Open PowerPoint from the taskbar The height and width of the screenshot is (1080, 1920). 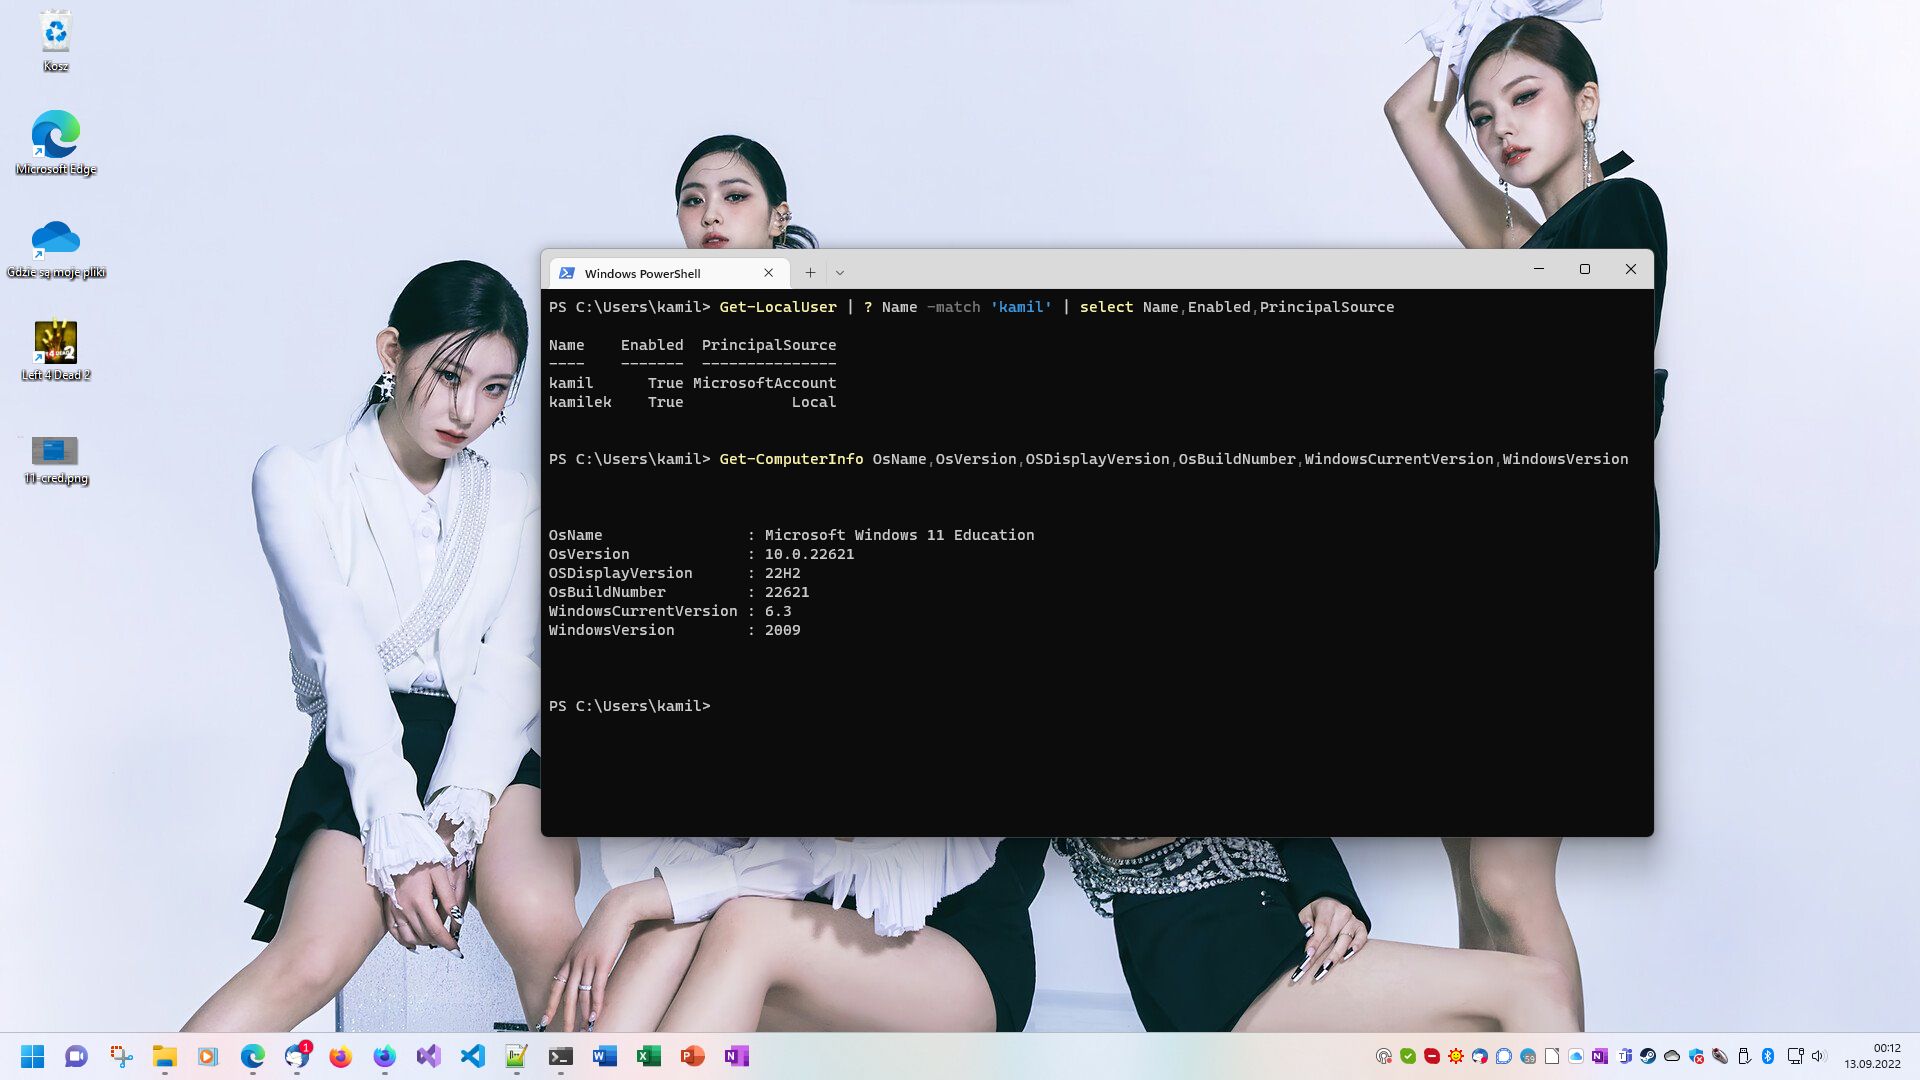(x=692, y=1056)
